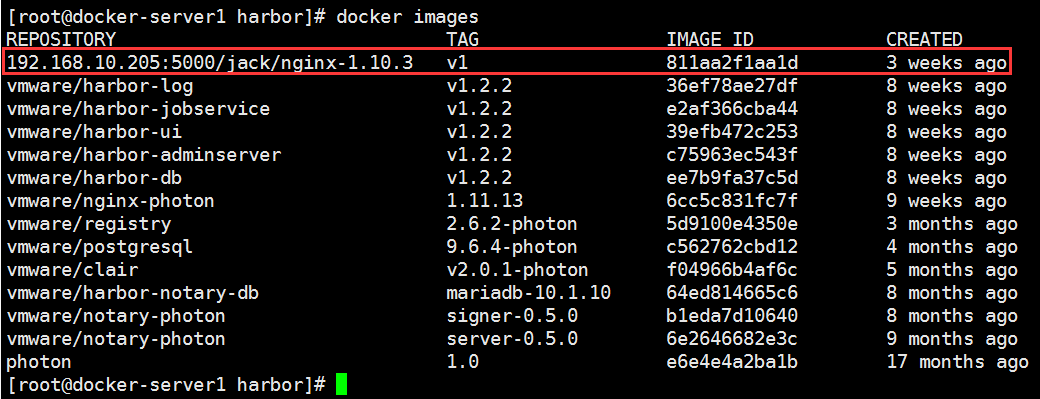Click image ID e6e4e4a2ba1b of photon
Viewport: 1040px width, 399px height.
(x=732, y=362)
